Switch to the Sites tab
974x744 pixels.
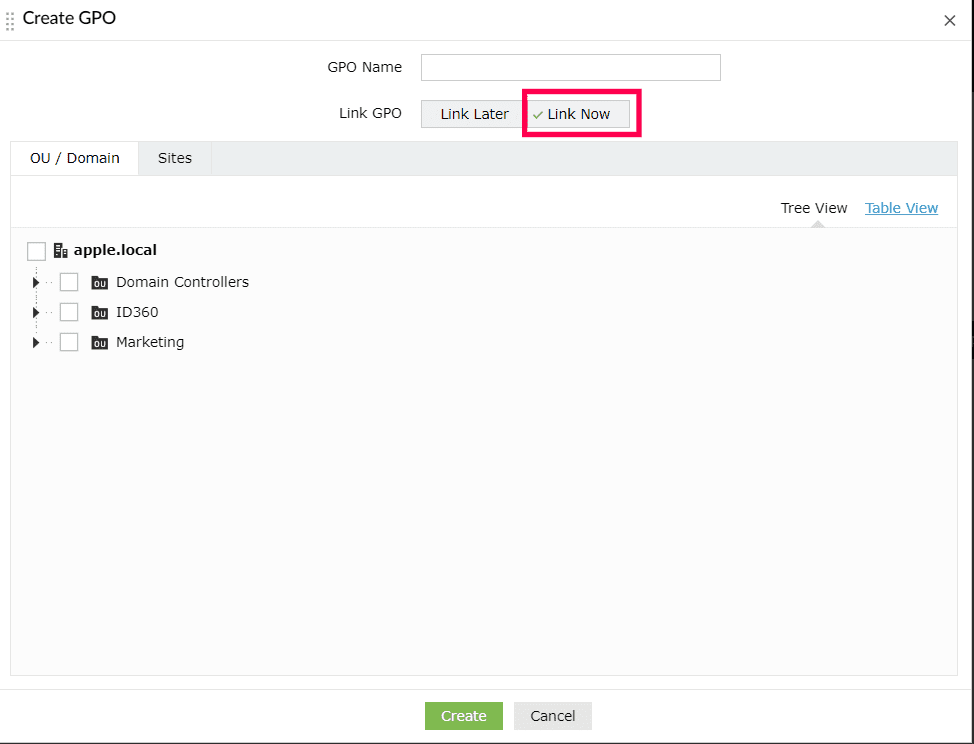(175, 158)
